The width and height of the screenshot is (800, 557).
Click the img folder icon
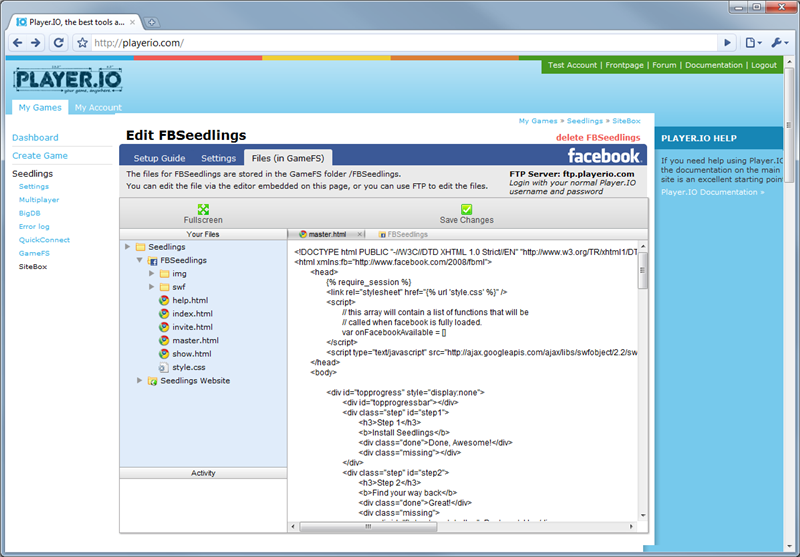pyautogui.click(x=164, y=274)
